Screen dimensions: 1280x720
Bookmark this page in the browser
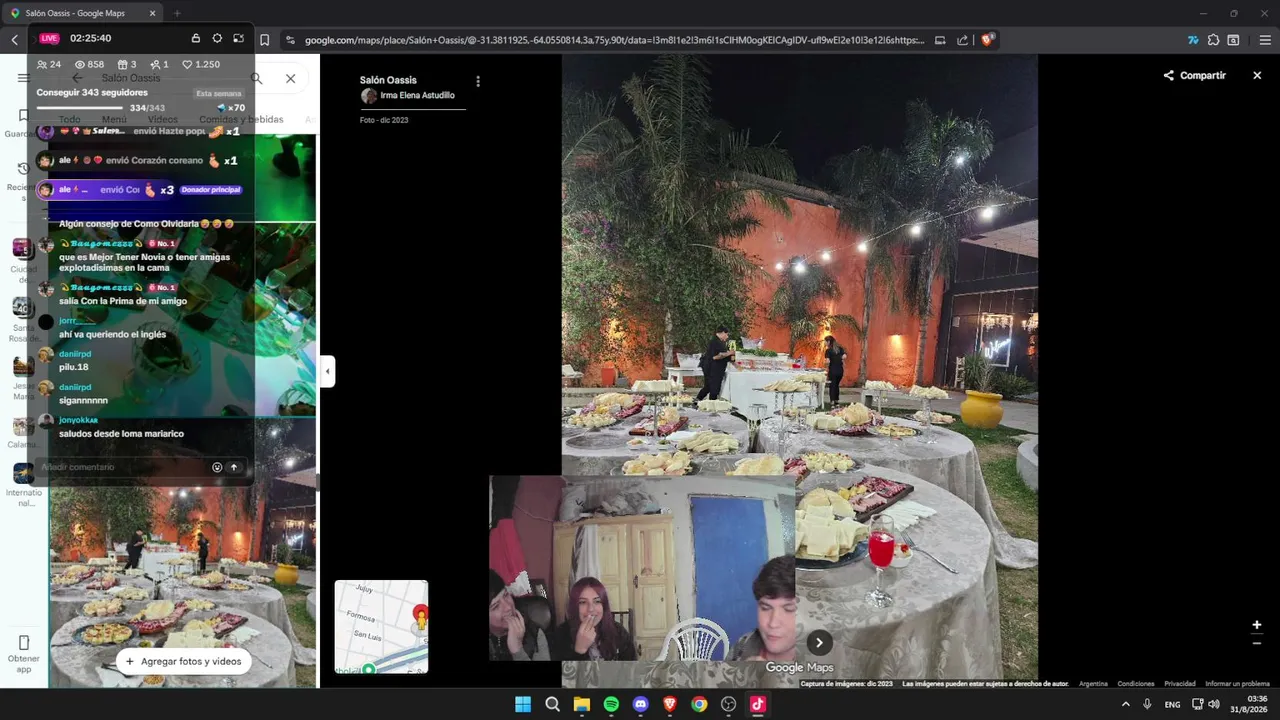(x=265, y=40)
